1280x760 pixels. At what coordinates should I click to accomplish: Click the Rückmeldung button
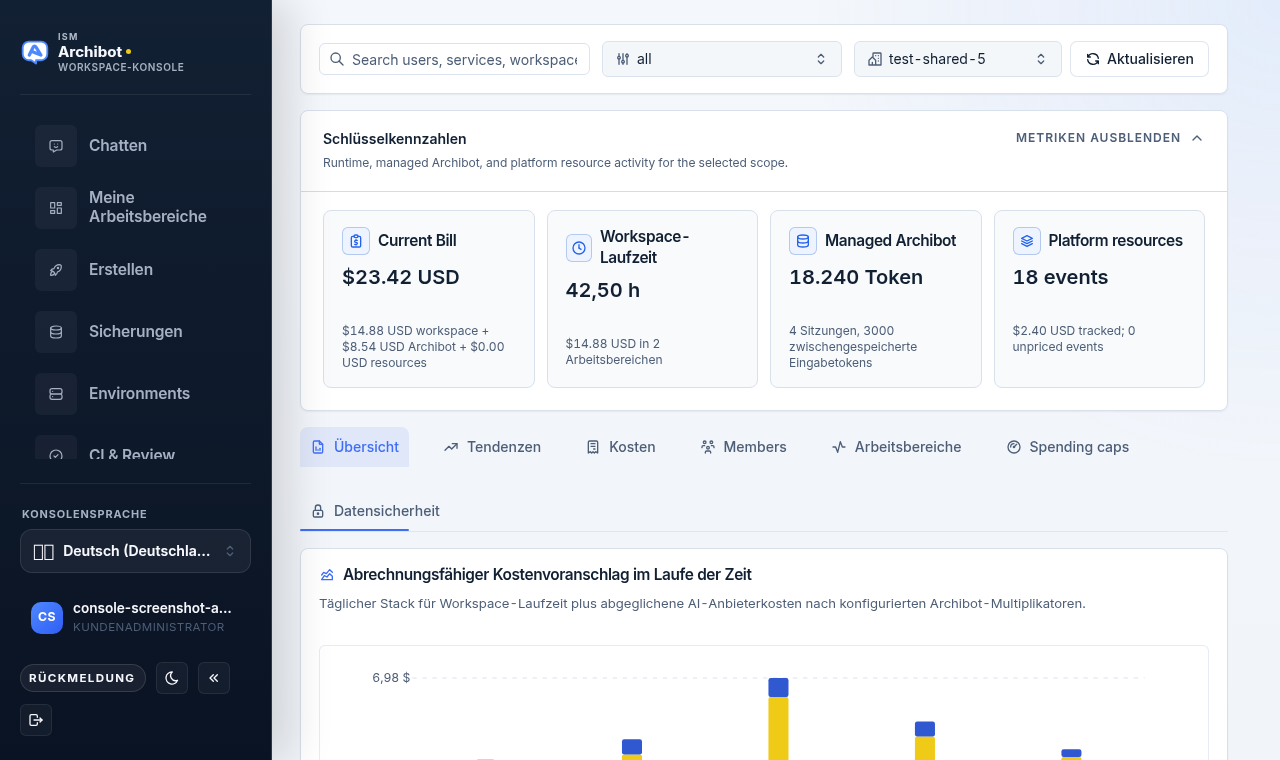click(82, 678)
